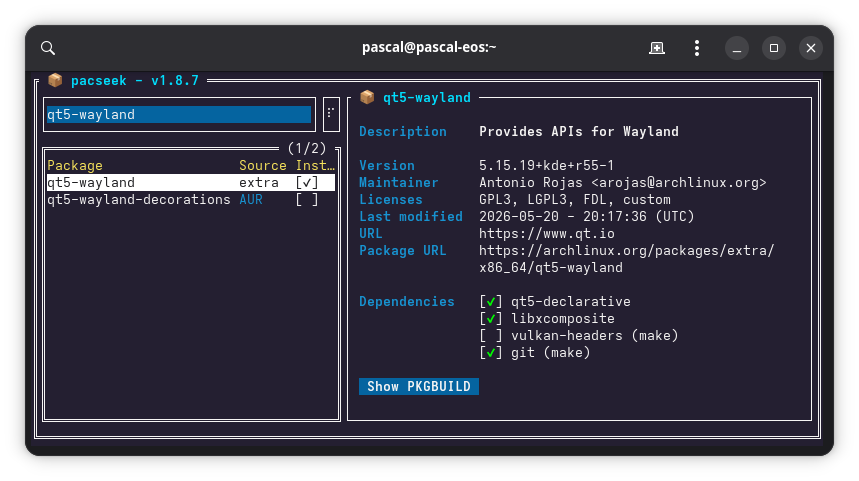Click the libxcomposite dependency name
This screenshot has height=481, width=859.
[x=563, y=318]
